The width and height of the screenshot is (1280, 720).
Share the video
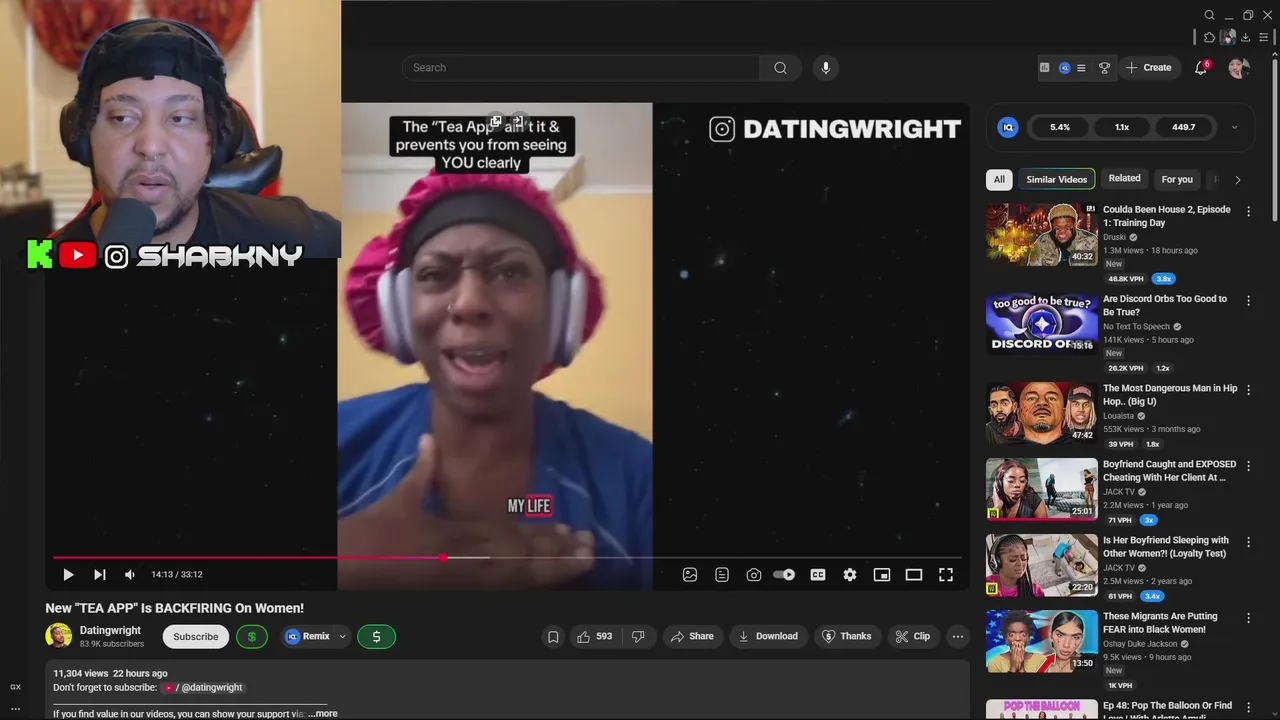point(692,636)
